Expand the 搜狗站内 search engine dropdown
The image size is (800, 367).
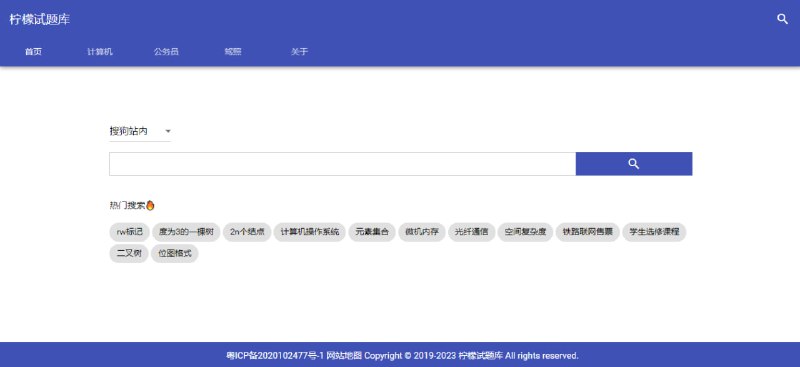pos(140,131)
